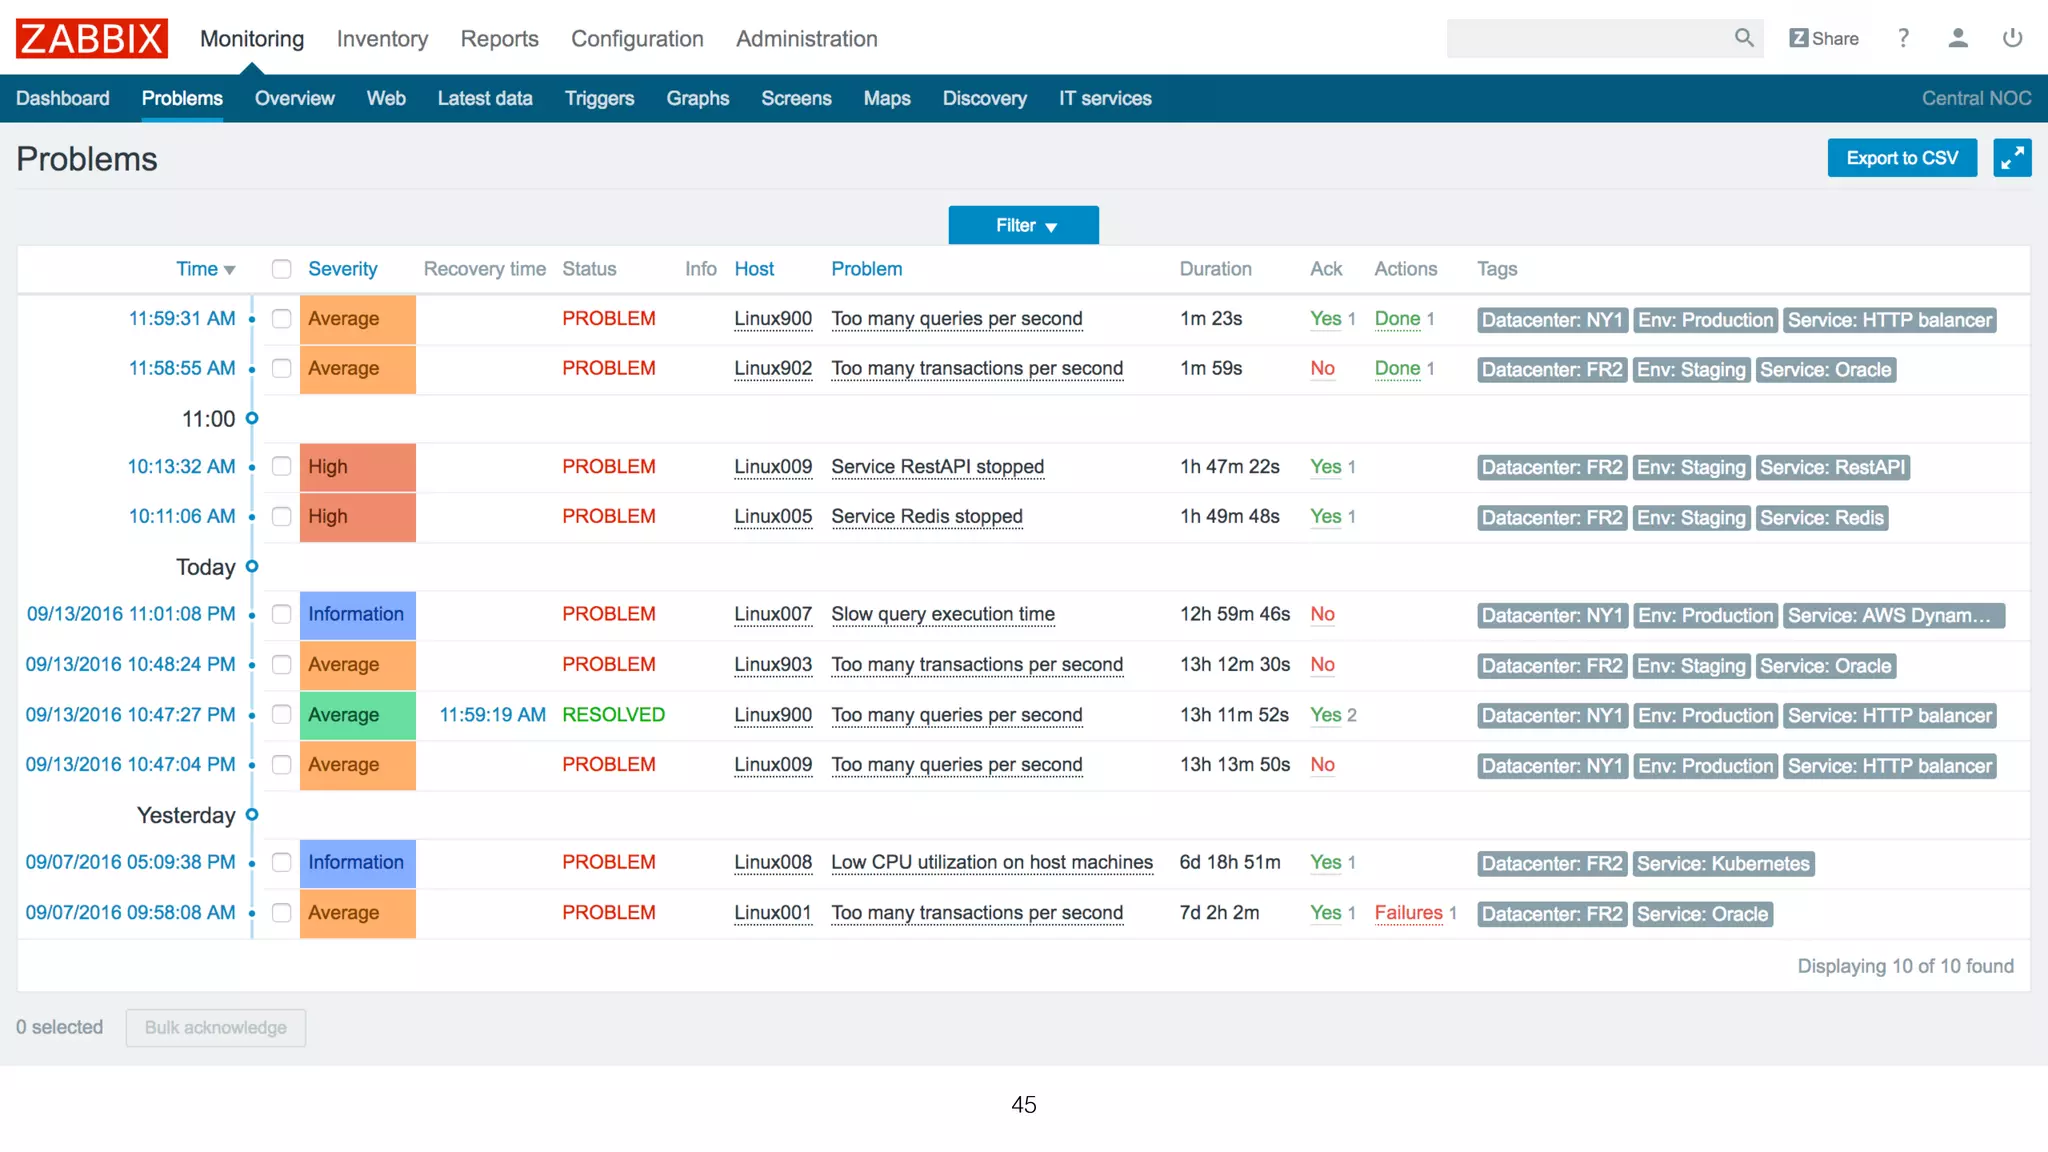Screen dimensions: 2048x1152
Task: Click the power logout icon
Action: [2012, 38]
